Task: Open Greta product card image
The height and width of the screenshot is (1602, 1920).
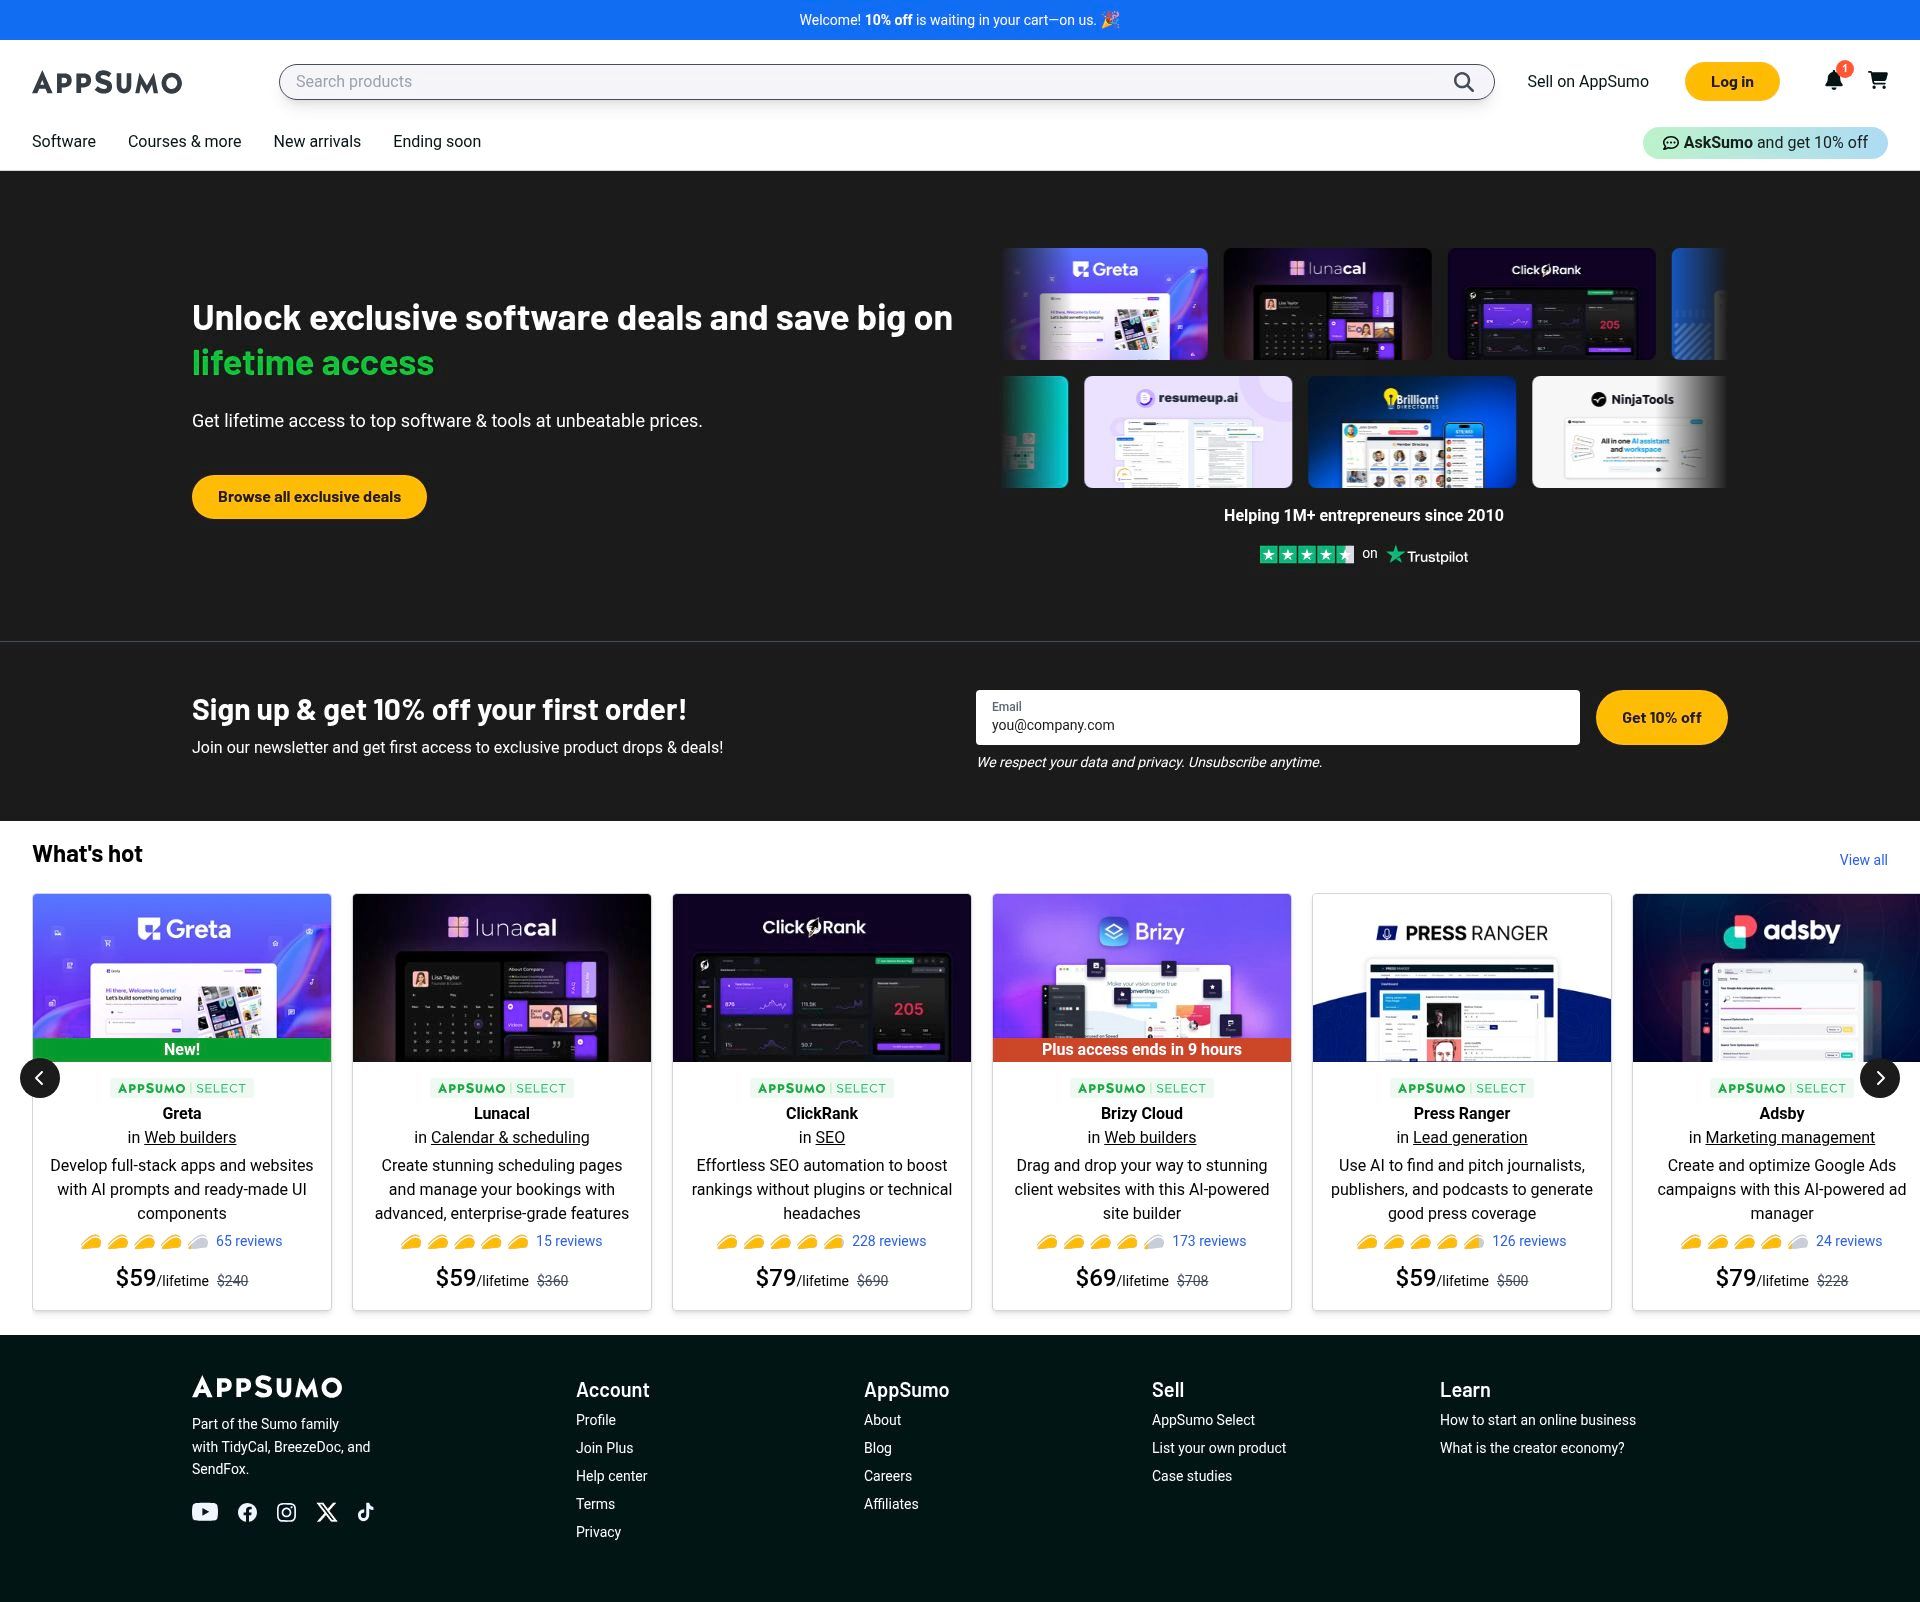Action: click(182, 978)
